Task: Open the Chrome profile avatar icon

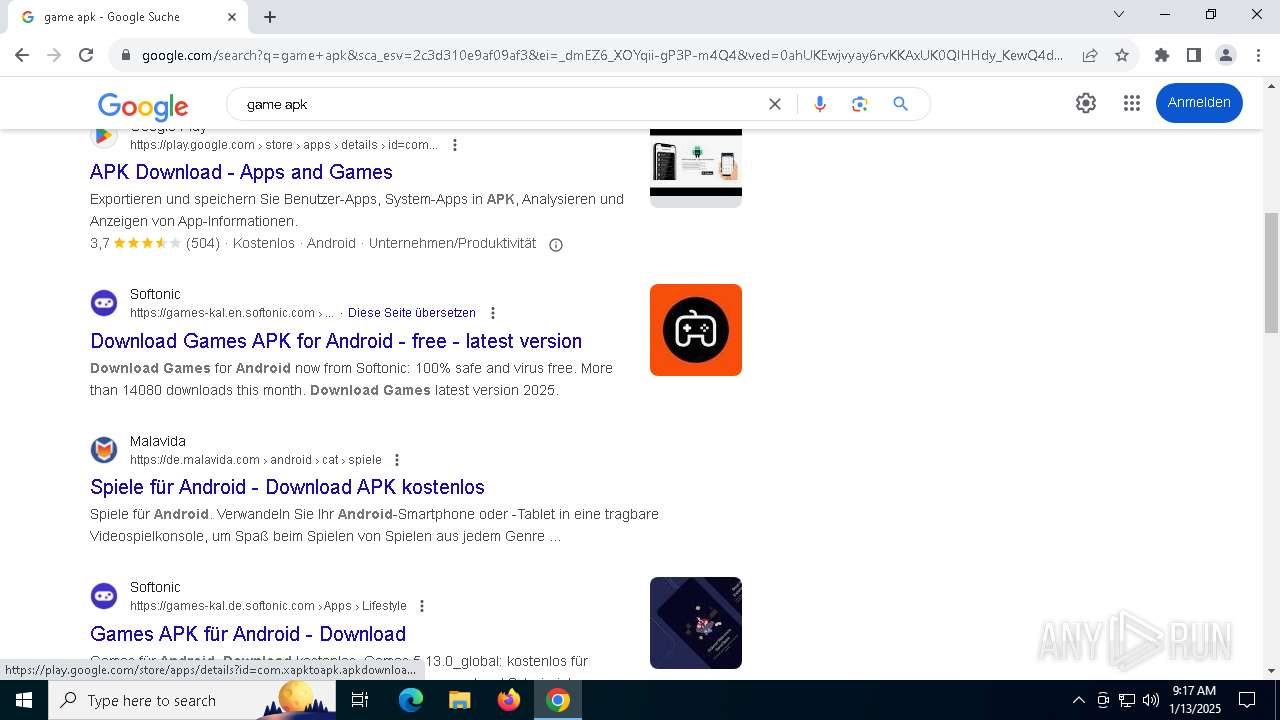Action: pos(1226,56)
